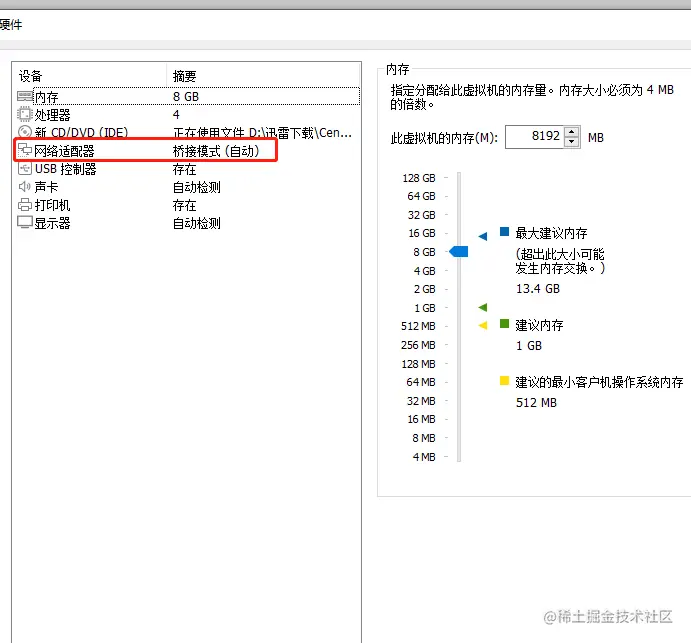Click the processor (处理器) chip icon
This screenshot has width=691, height=643.
[25, 114]
